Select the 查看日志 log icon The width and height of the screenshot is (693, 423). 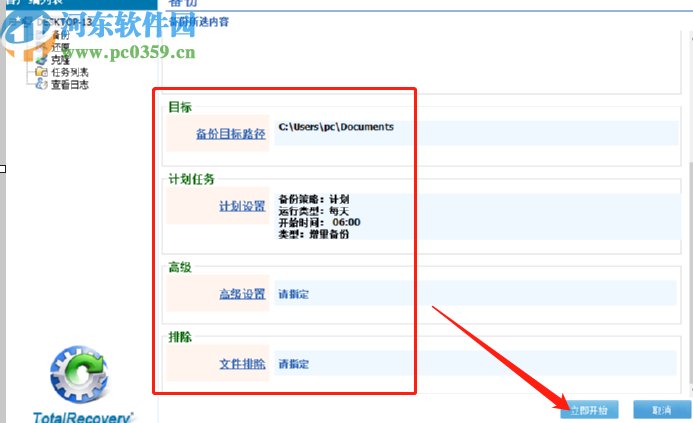[x=41, y=84]
